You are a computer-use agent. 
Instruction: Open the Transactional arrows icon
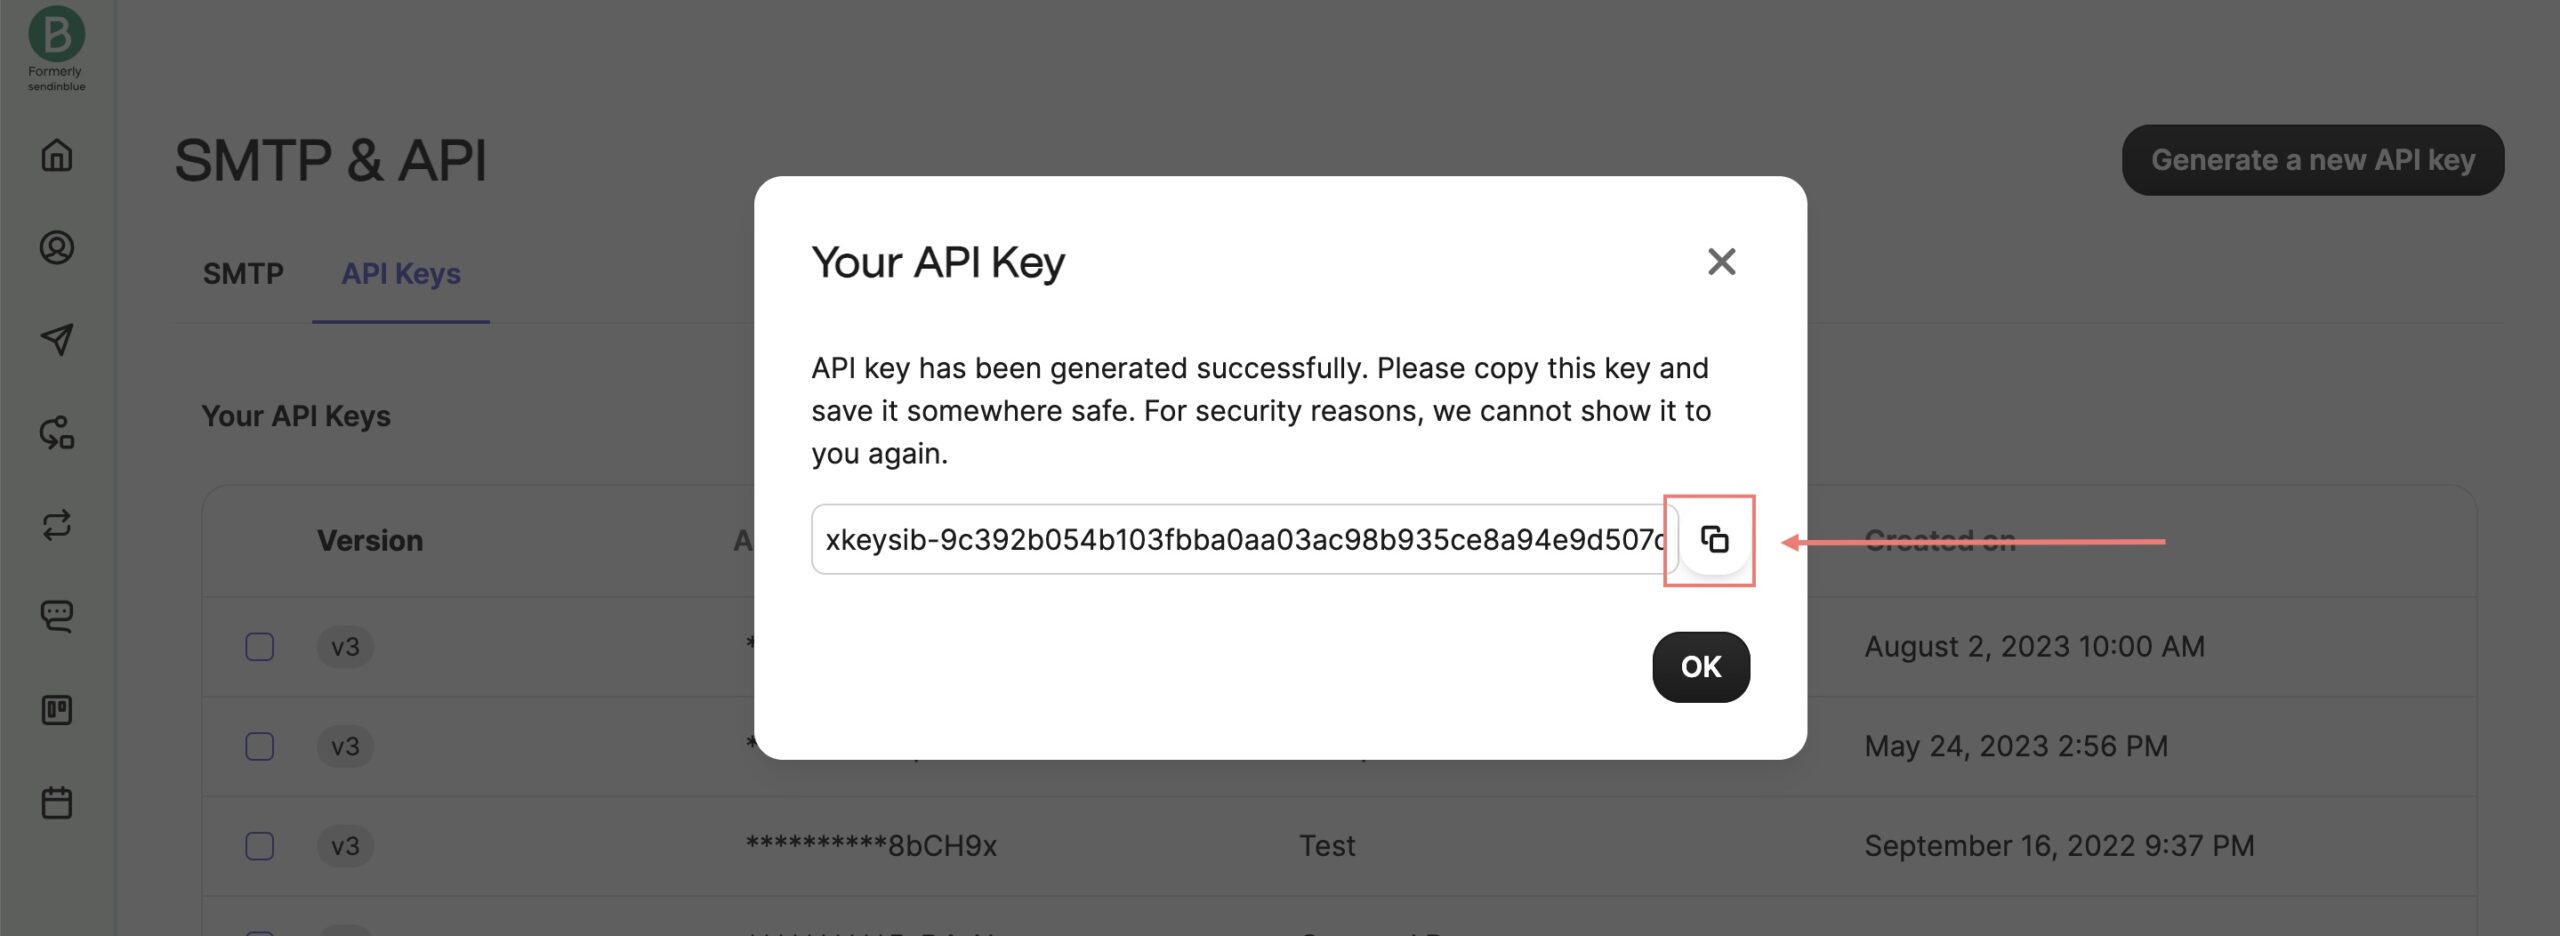[x=57, y=525]
